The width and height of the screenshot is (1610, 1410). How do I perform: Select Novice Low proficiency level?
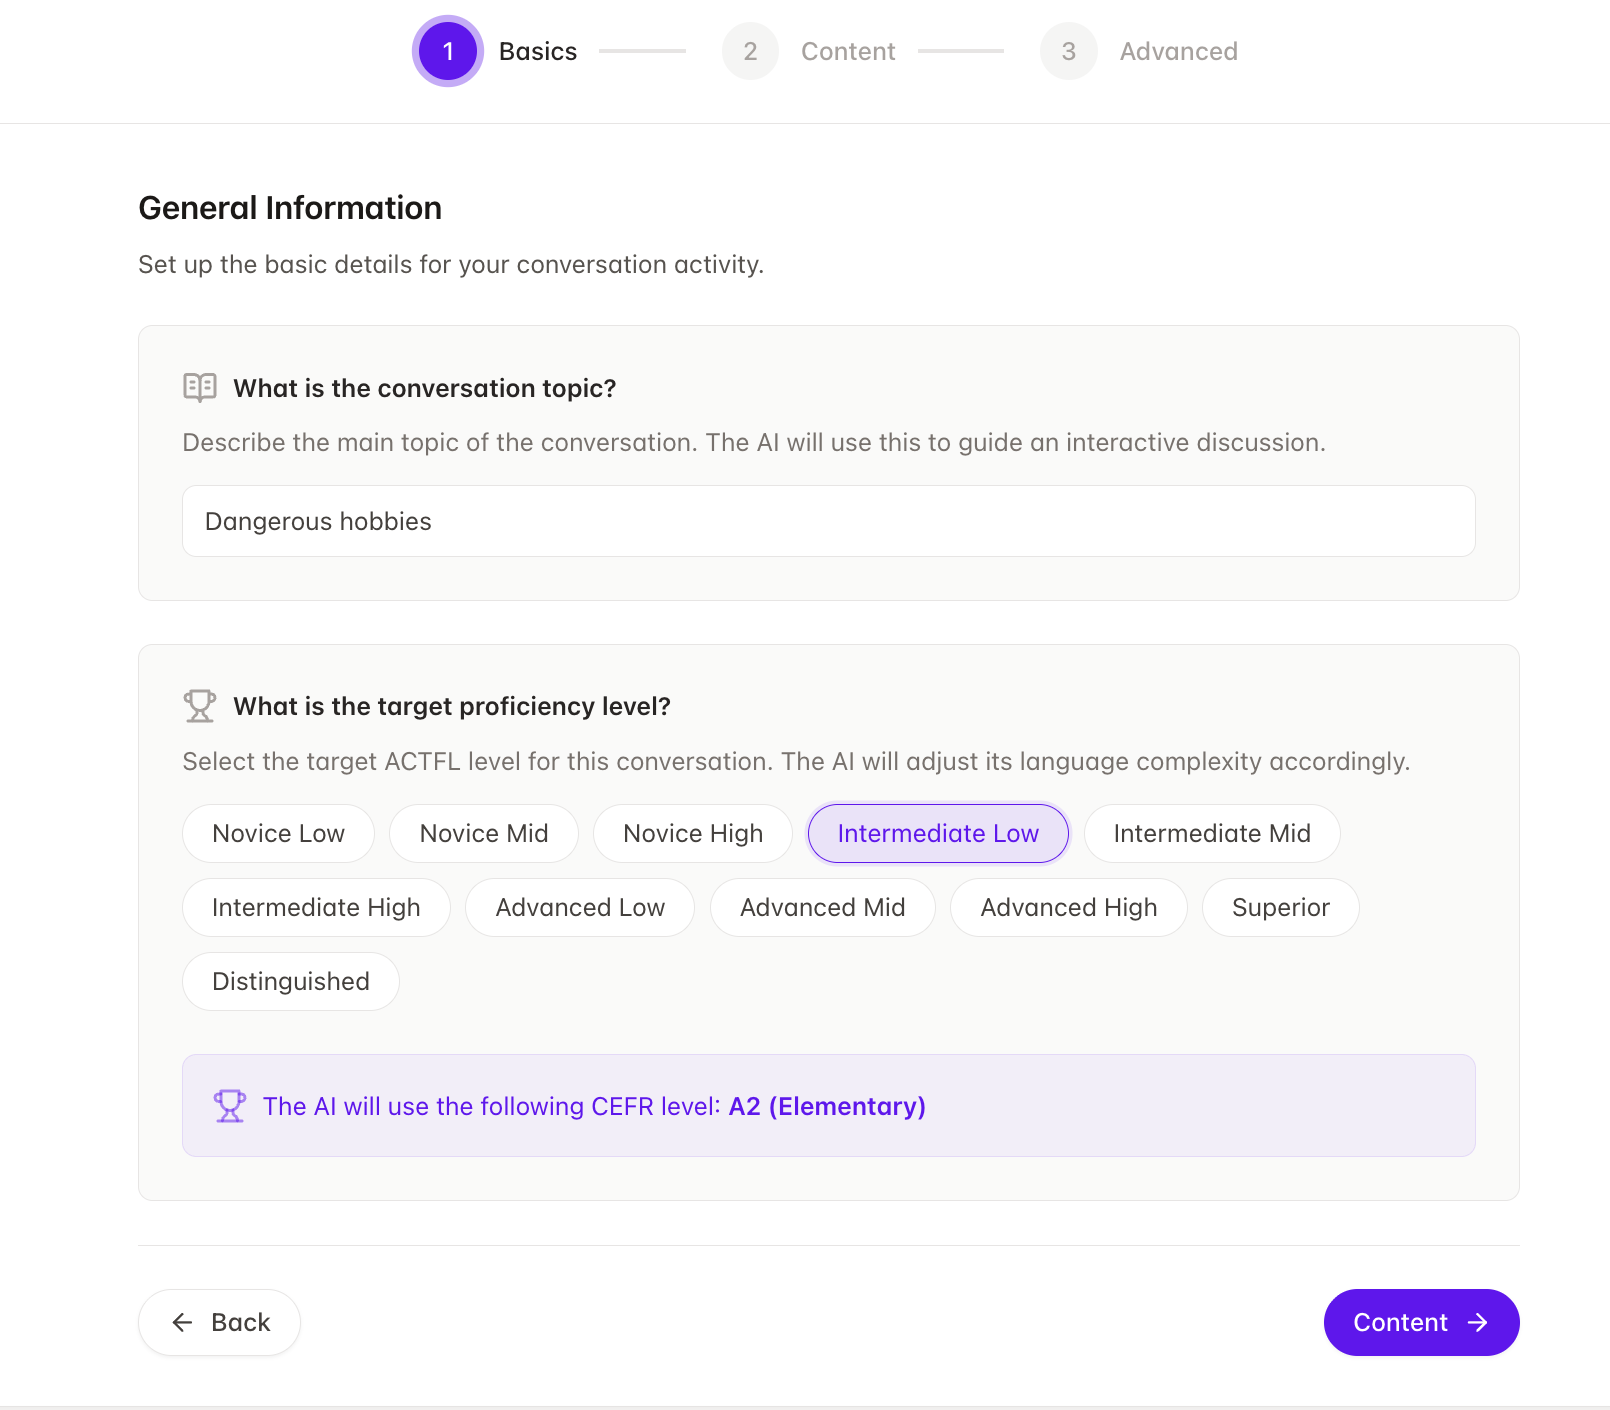coord(278,833)
